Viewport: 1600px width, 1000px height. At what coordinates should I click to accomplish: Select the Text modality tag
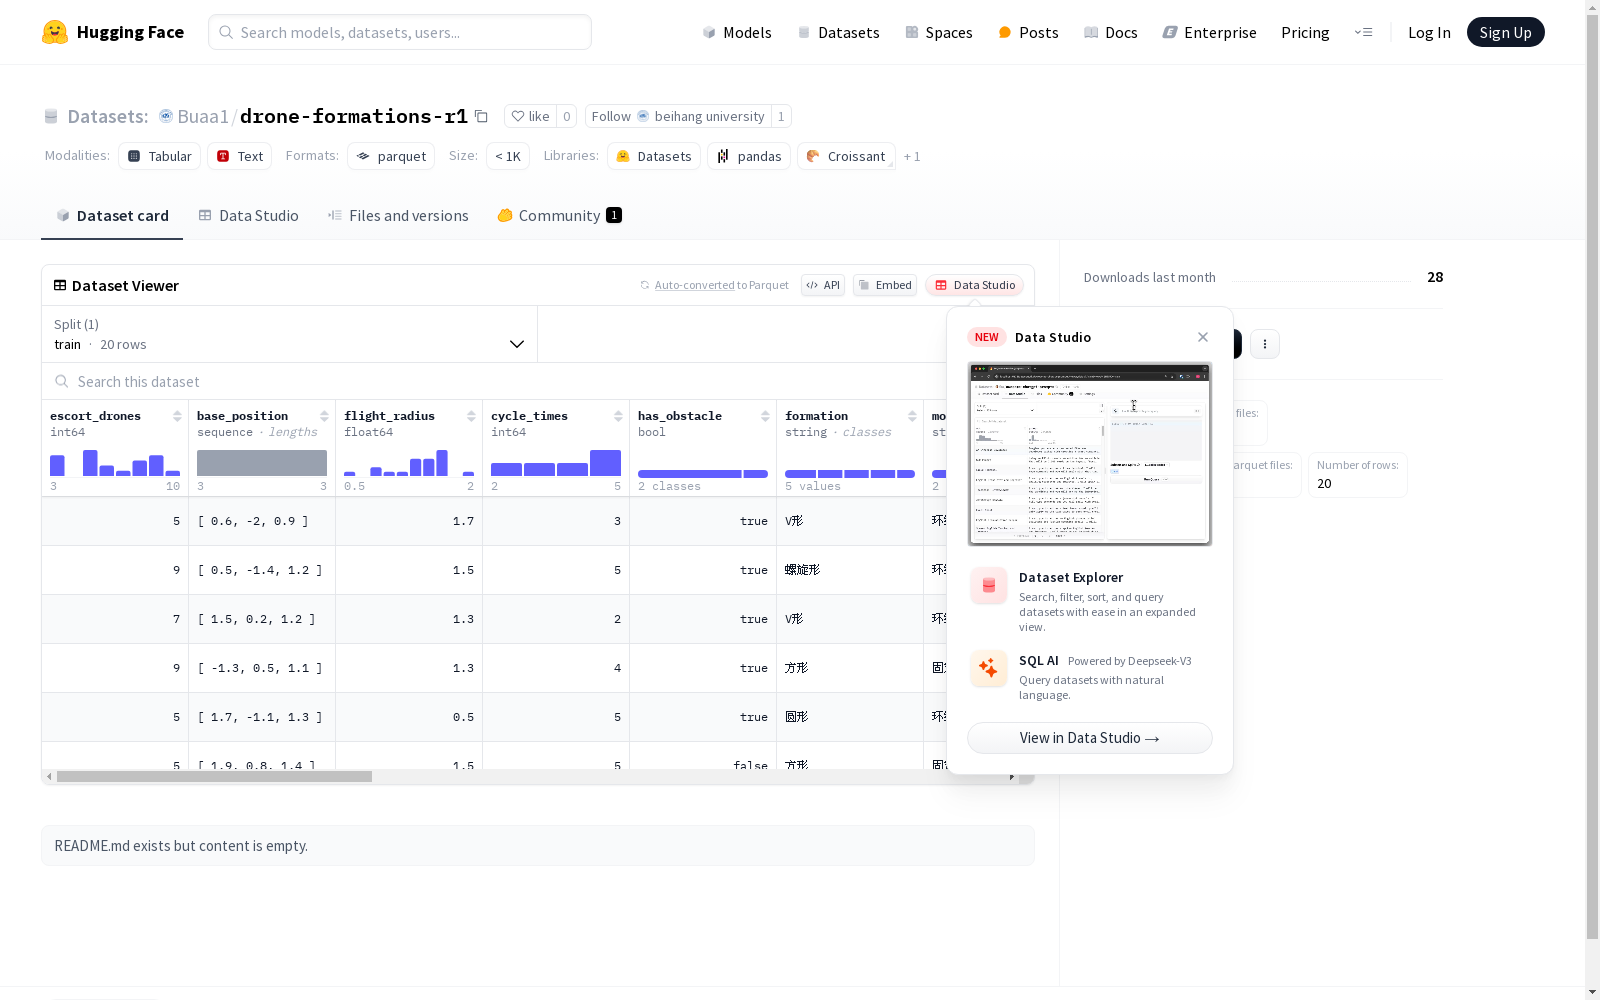(240, 156)
